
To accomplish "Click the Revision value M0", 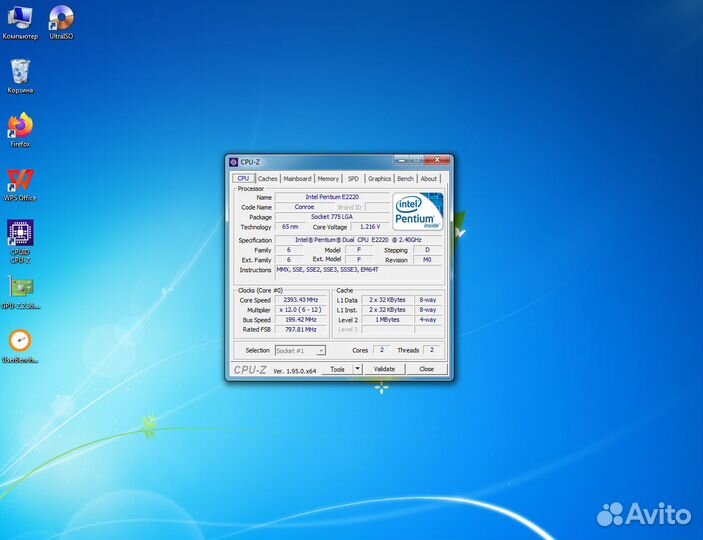I will pos(427,260).
